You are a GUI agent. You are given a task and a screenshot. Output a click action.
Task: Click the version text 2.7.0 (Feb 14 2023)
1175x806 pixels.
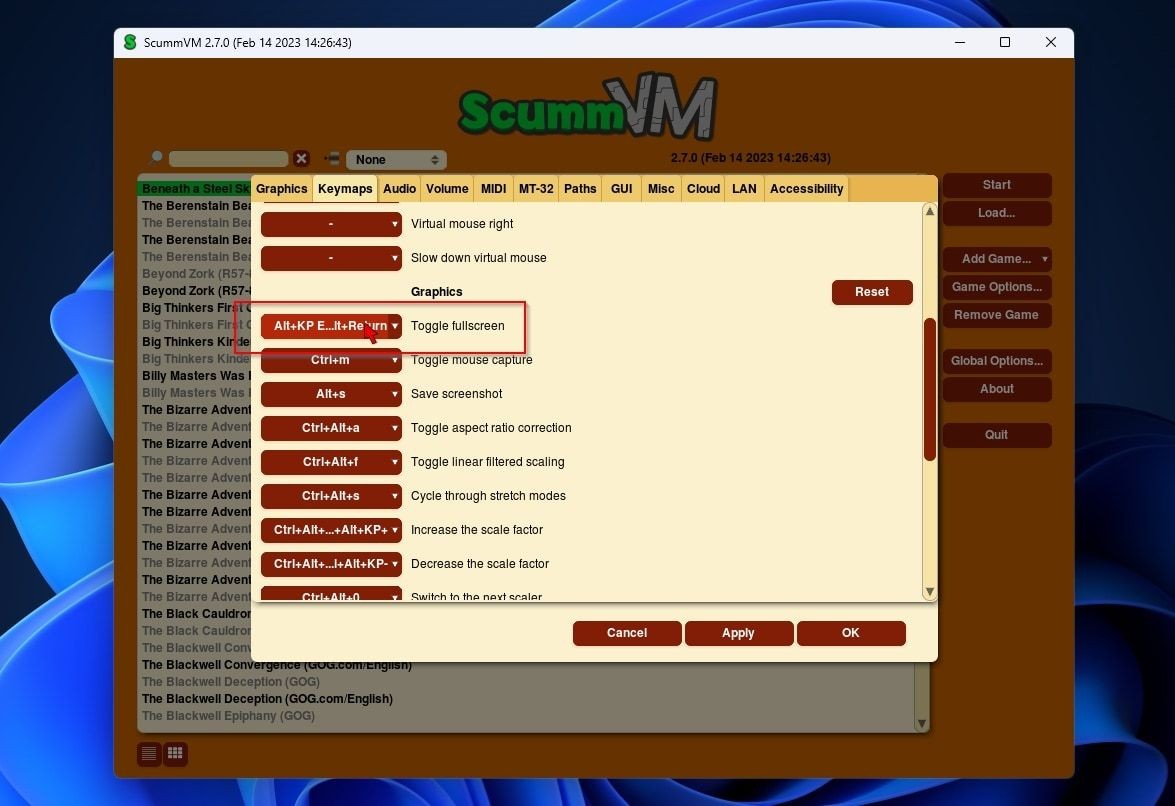pos(750,158)
